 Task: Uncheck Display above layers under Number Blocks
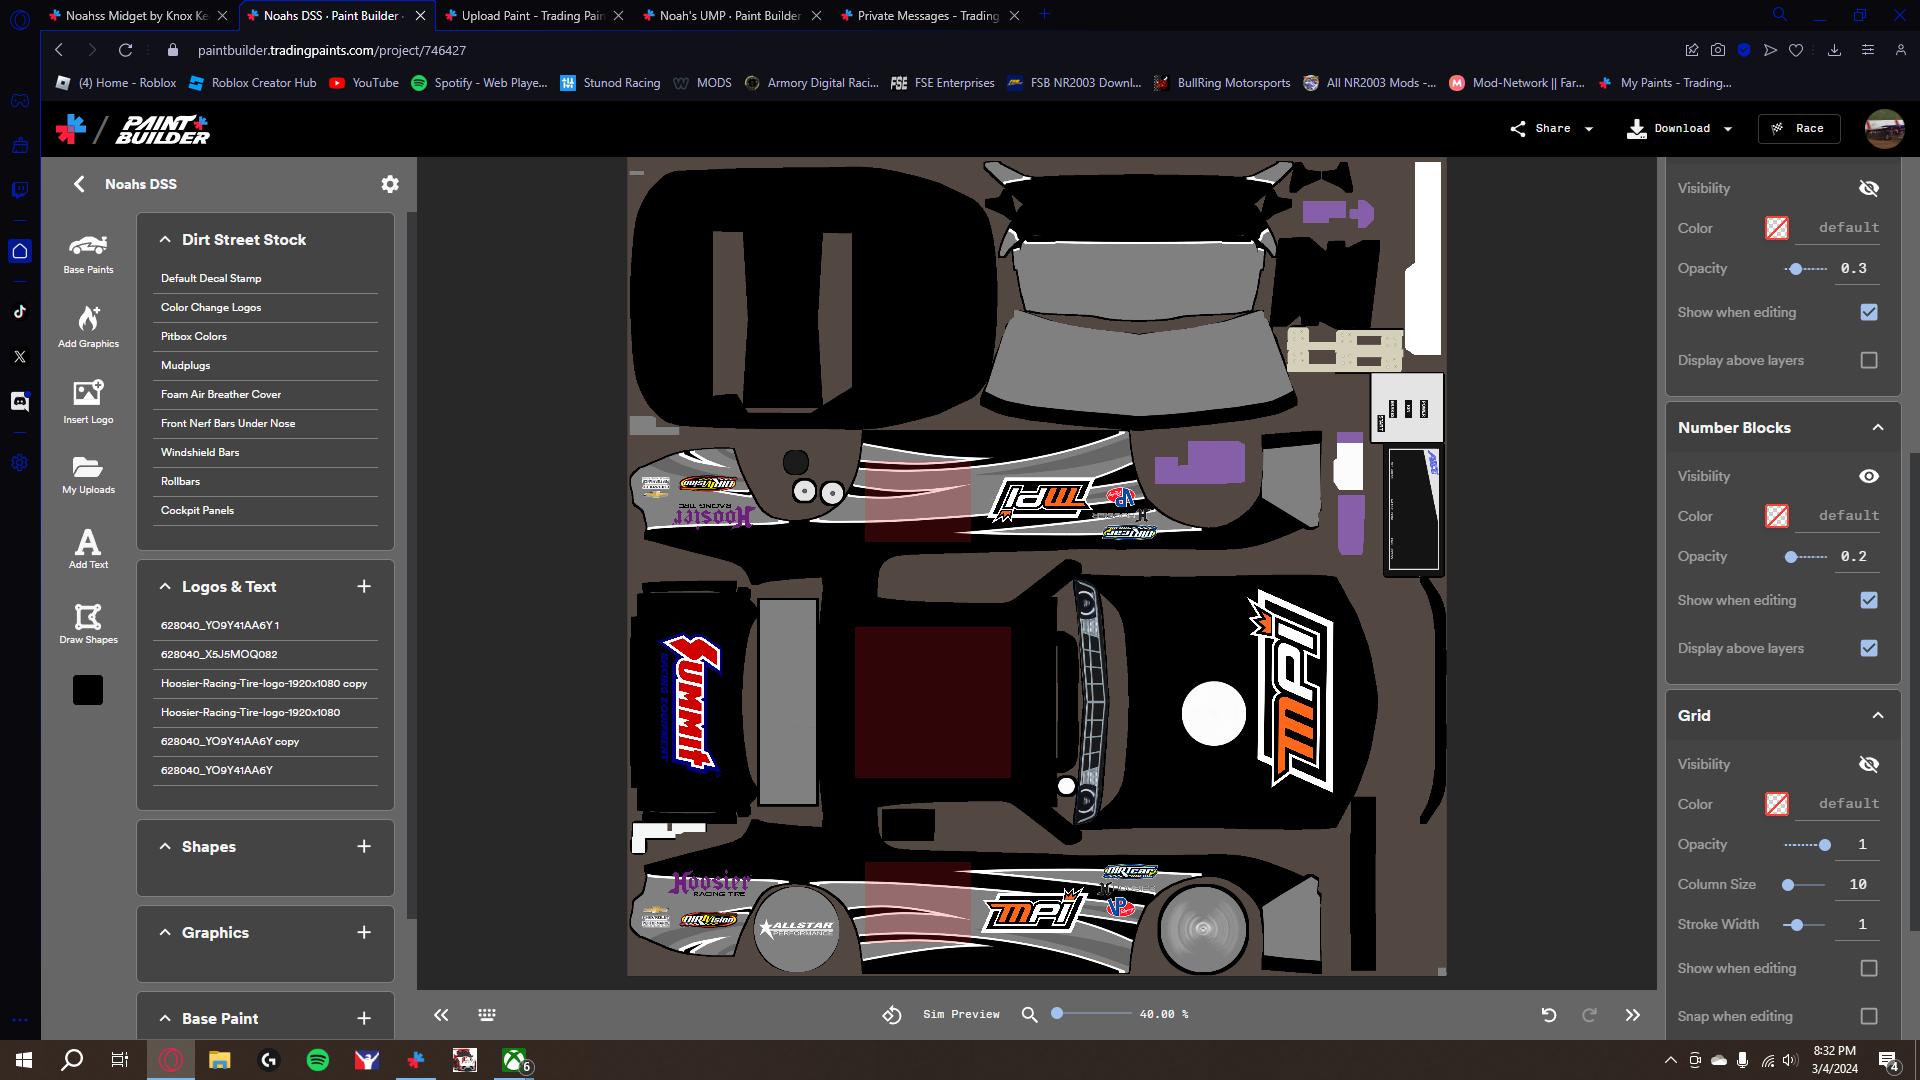pos(1868,648)
